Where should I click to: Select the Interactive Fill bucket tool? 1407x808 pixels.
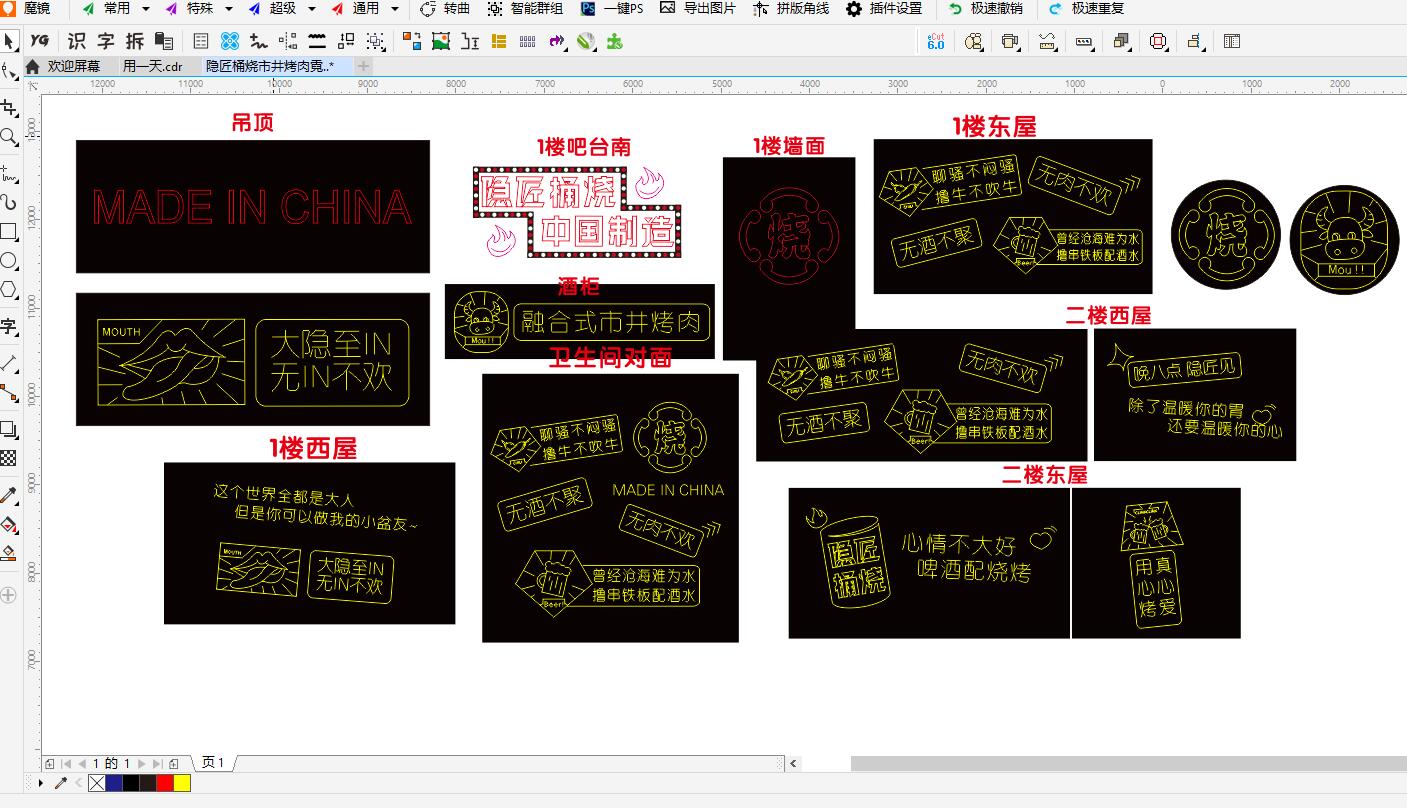coord(9,524)
